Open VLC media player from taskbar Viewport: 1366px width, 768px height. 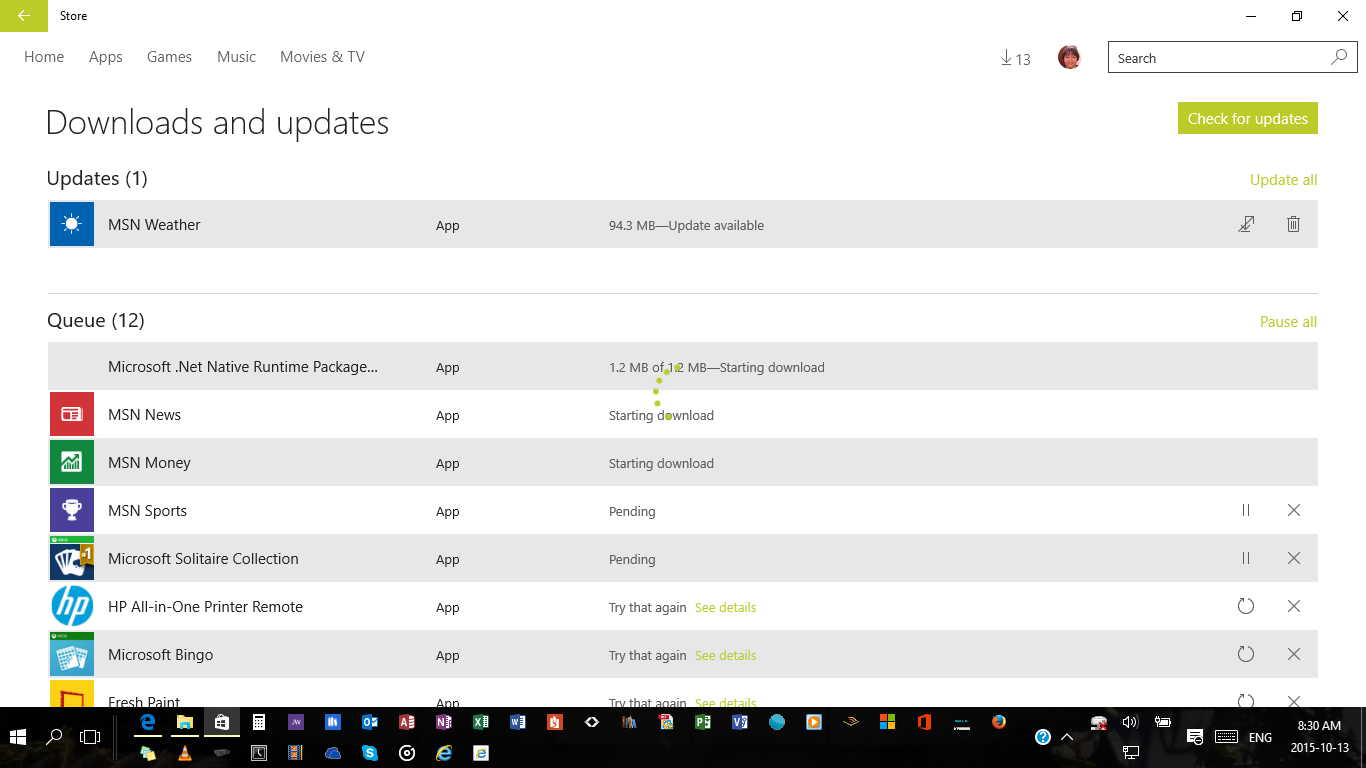click(185, 752)
